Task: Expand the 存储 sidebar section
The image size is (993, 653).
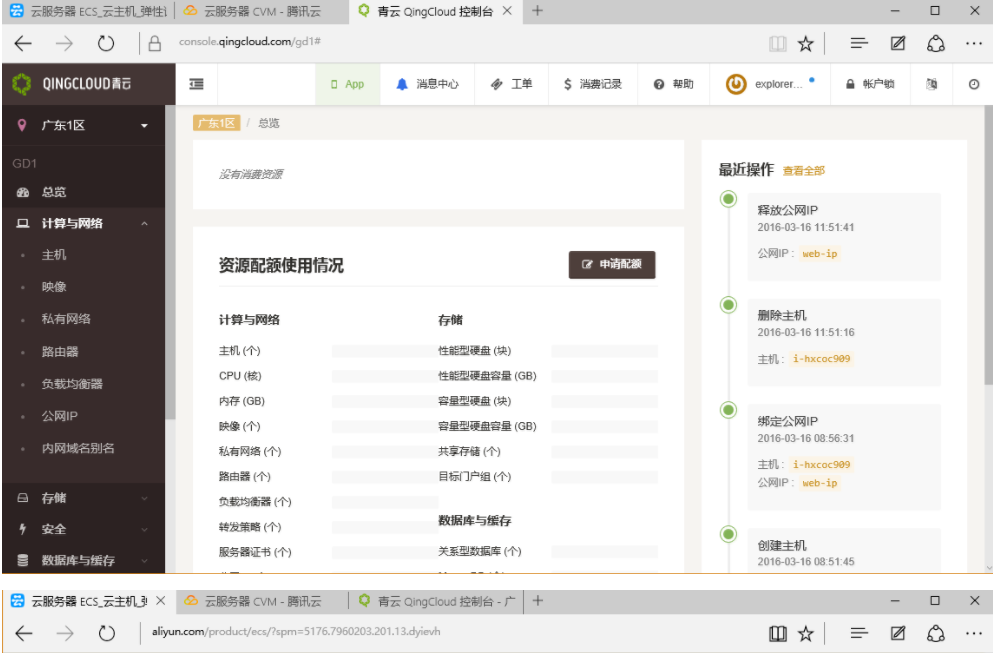Action: 83,498
